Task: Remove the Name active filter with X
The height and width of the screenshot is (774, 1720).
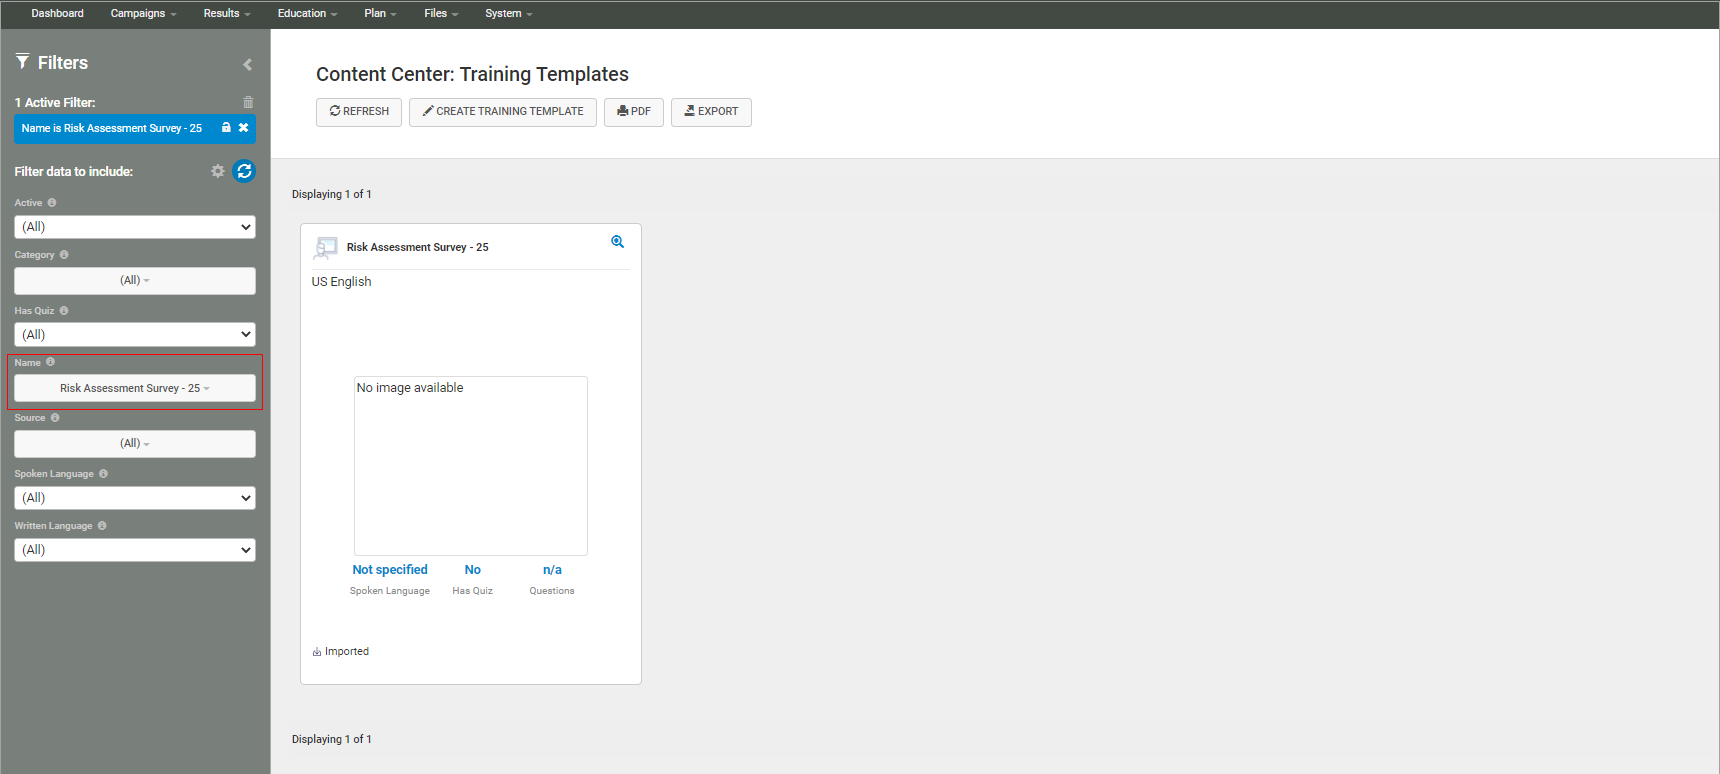Action: click(243, 128)
